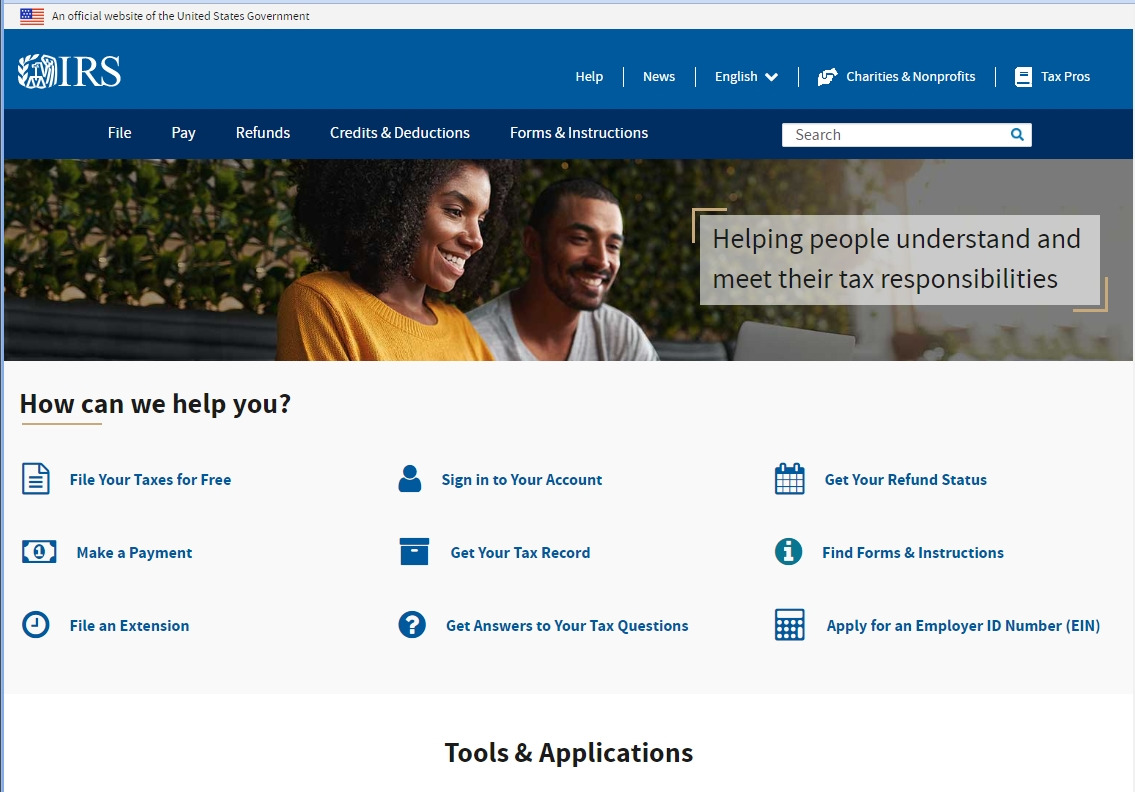
Task: Click the Charities & Nonprofits hand icon
Action: point(827,77)
